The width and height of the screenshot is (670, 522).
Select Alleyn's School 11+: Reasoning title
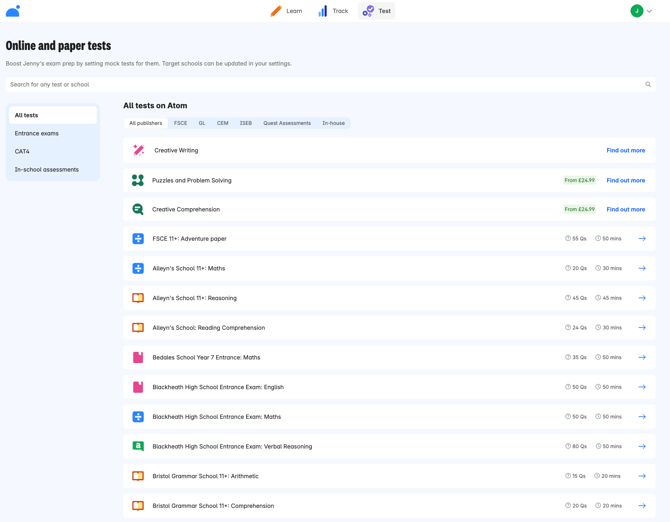194,298
